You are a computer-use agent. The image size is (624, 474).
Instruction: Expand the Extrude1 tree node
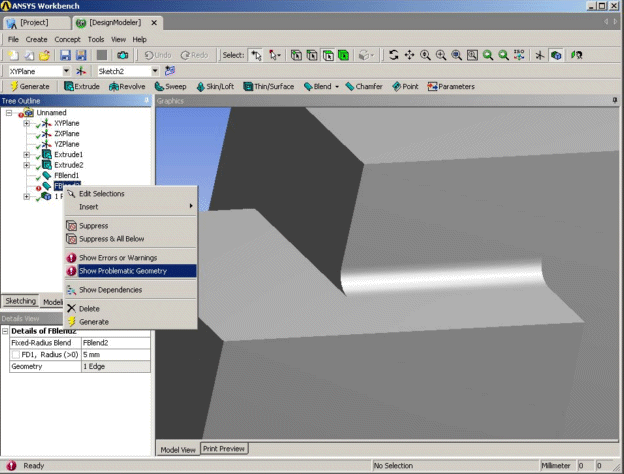click(x=26, y=155)
